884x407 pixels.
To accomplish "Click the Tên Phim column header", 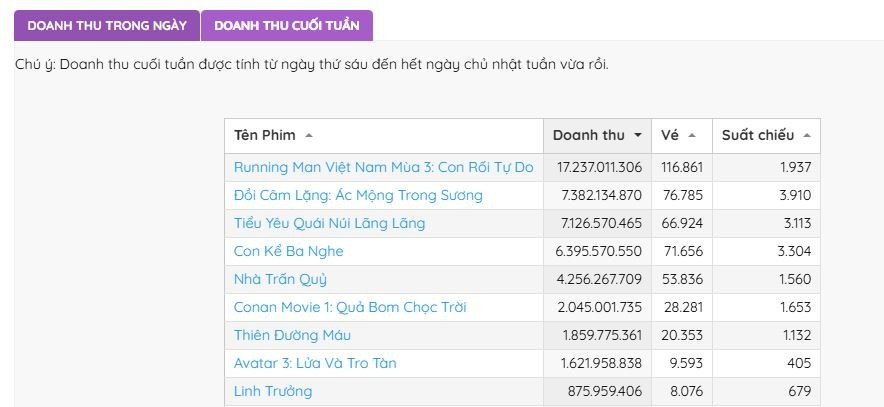I will 265,136.
